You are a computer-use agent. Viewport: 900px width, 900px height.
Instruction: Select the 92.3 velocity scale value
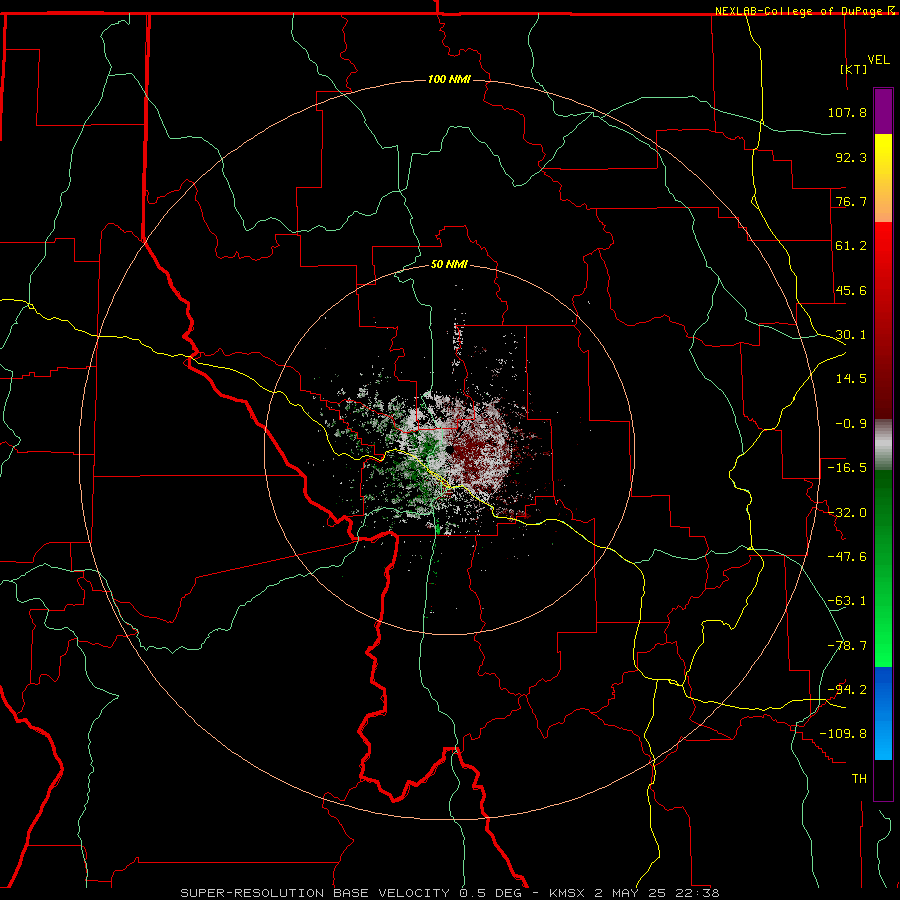(x=851, y=157)
